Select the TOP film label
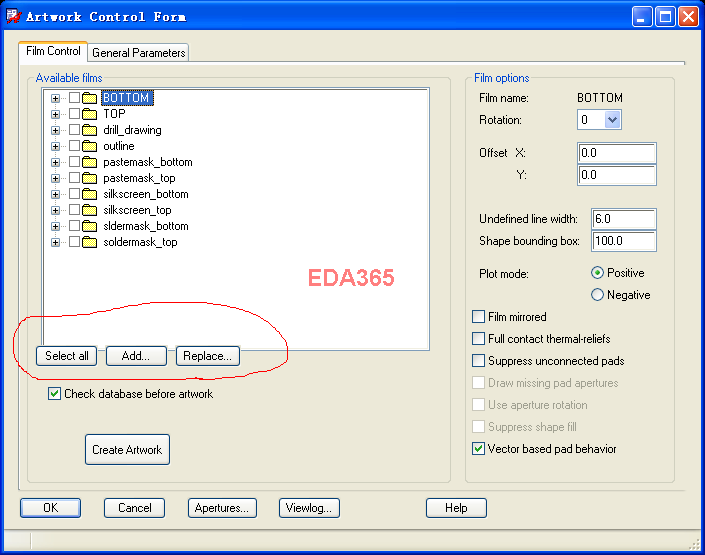 (x=114, y=114)
